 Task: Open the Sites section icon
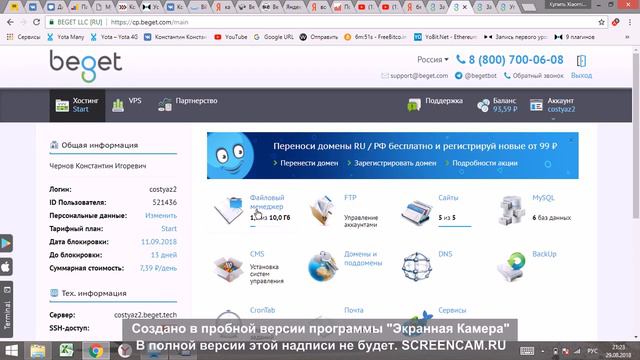[416, 211]
